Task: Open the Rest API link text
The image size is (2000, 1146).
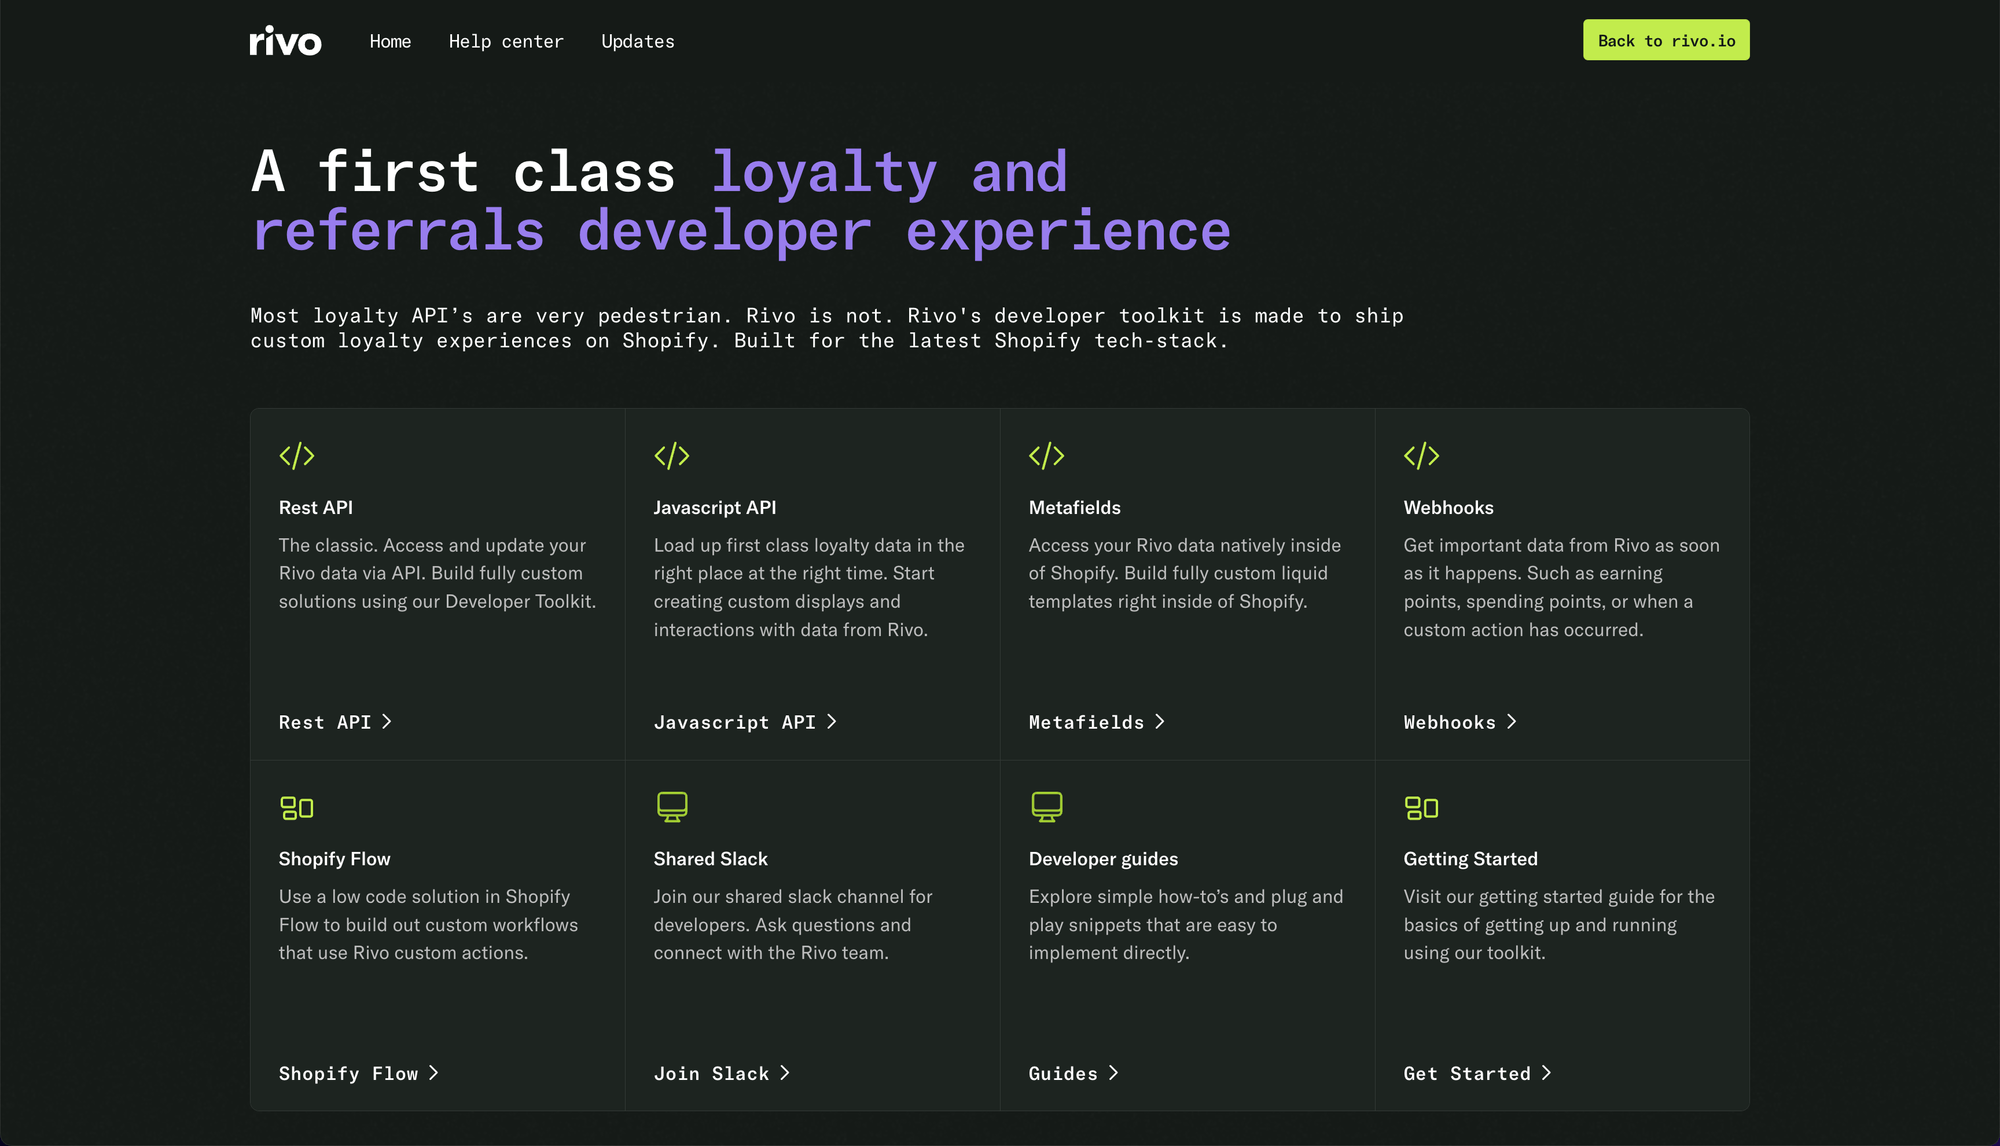Action: point(325,722)
